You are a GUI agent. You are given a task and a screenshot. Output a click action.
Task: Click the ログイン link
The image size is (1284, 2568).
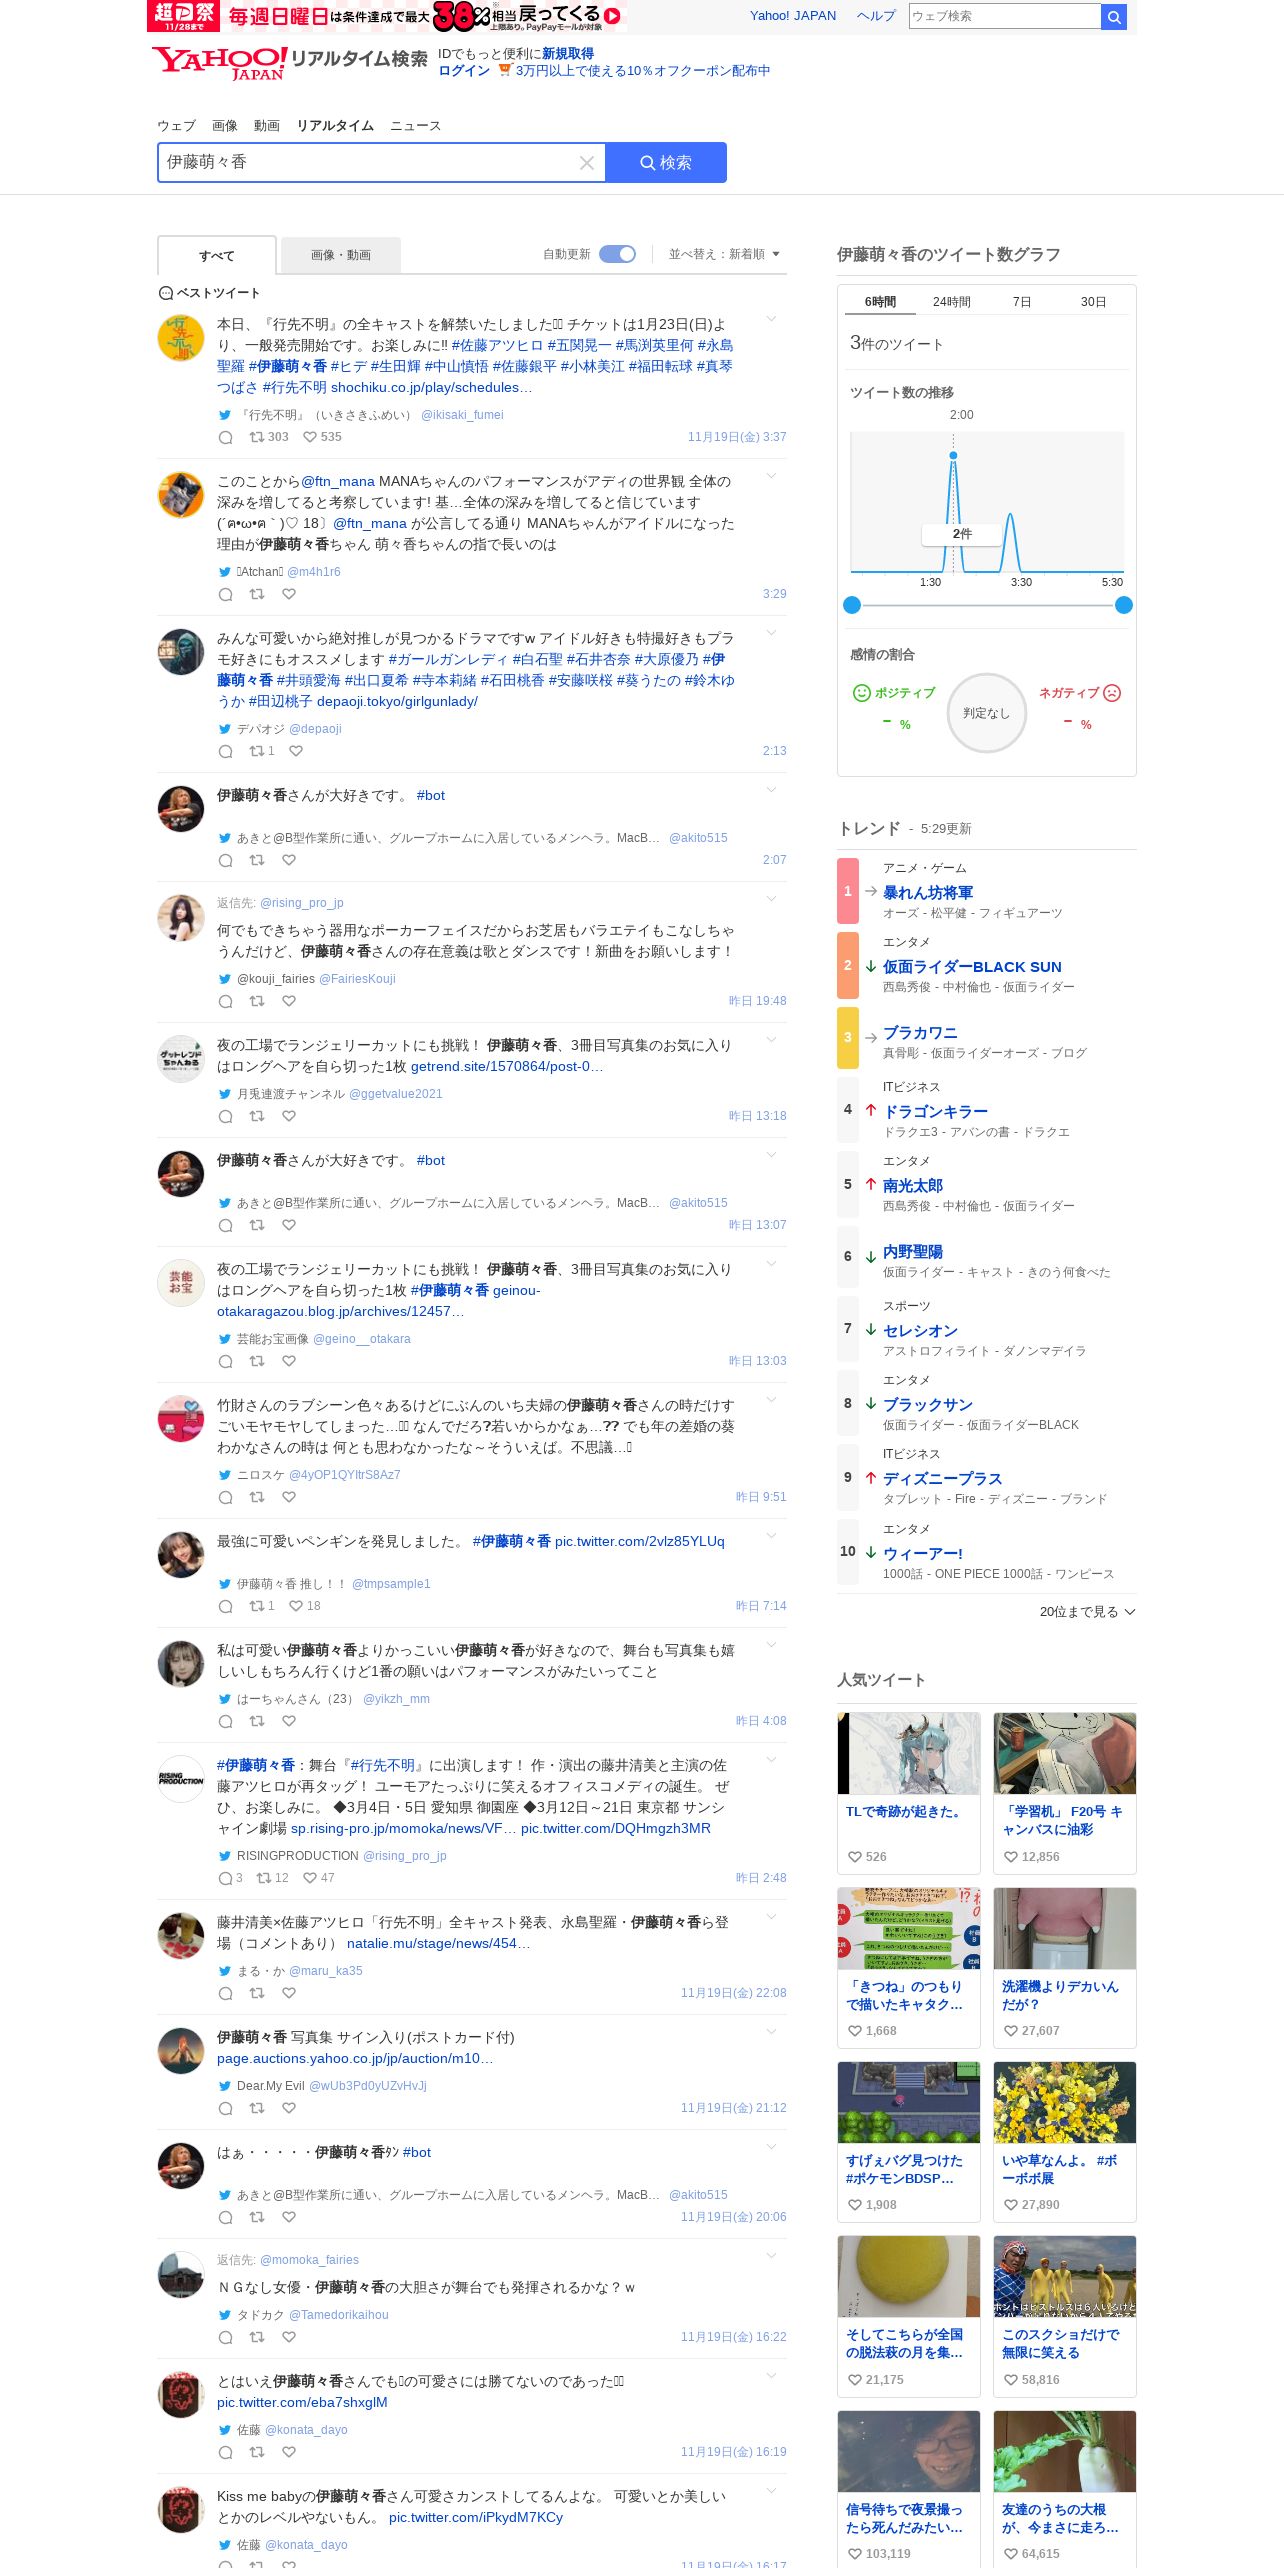tap(464, 71)
